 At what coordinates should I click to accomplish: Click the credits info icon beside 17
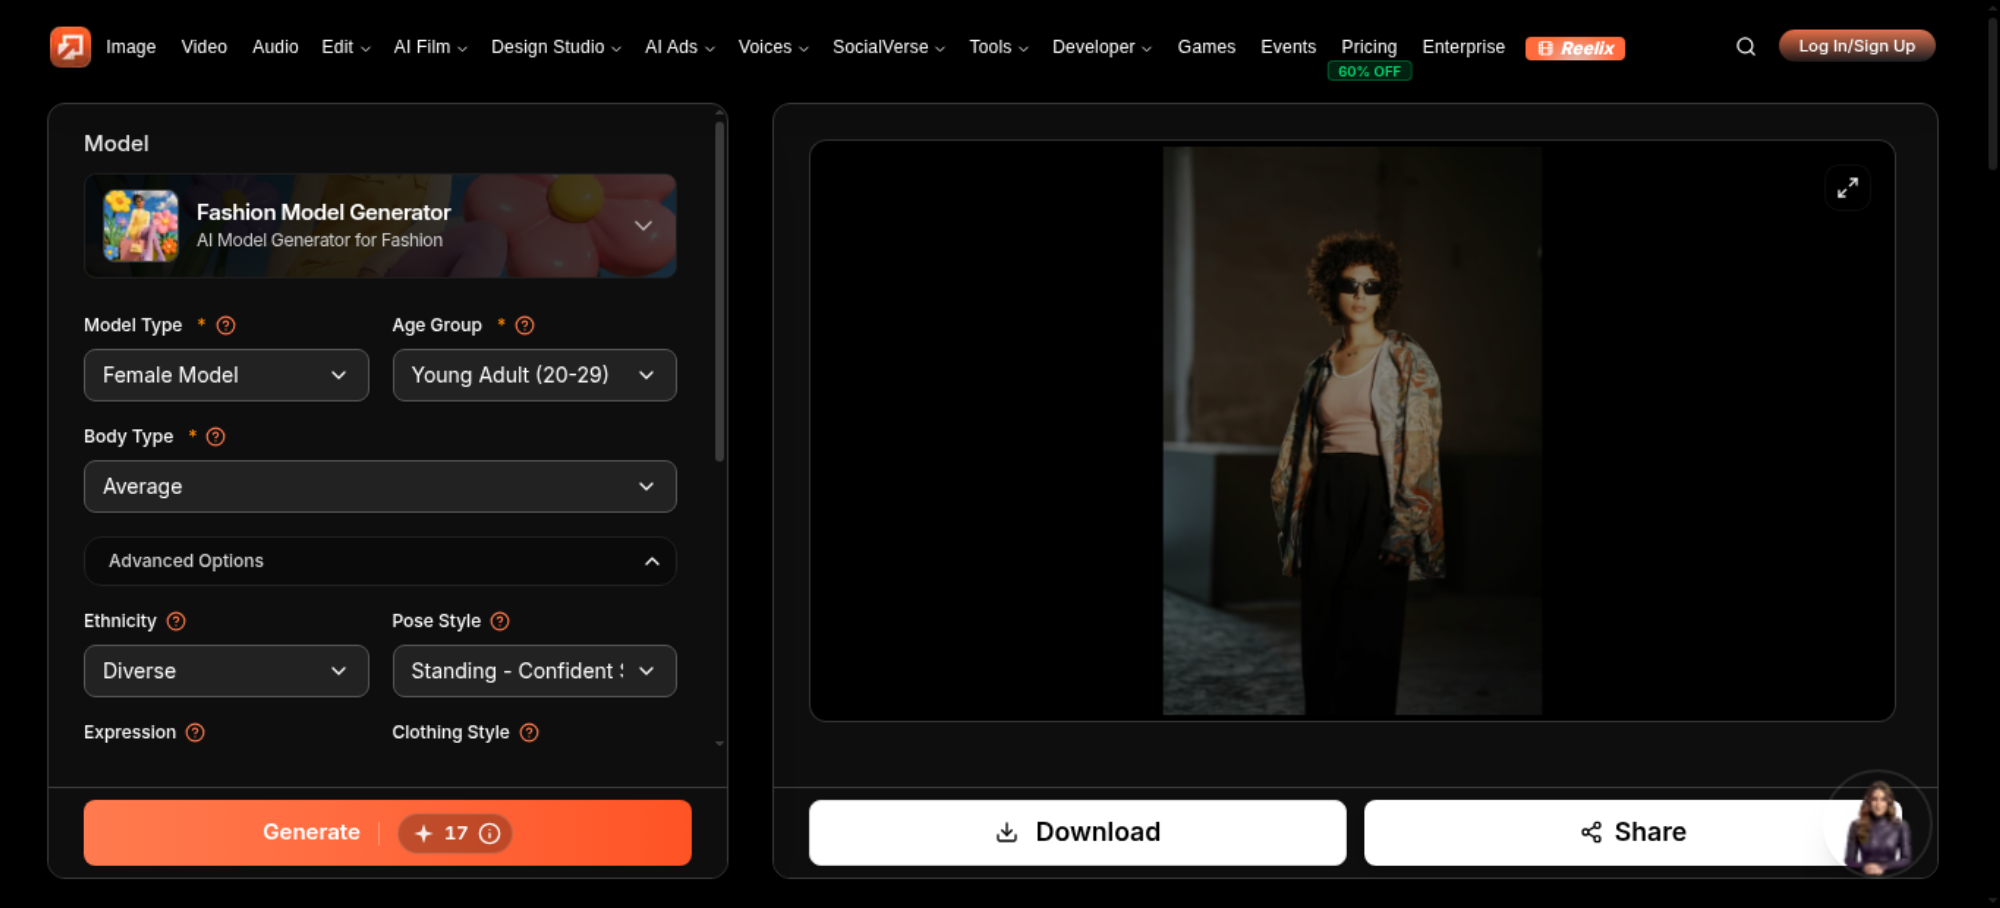(x=489, y=833)
